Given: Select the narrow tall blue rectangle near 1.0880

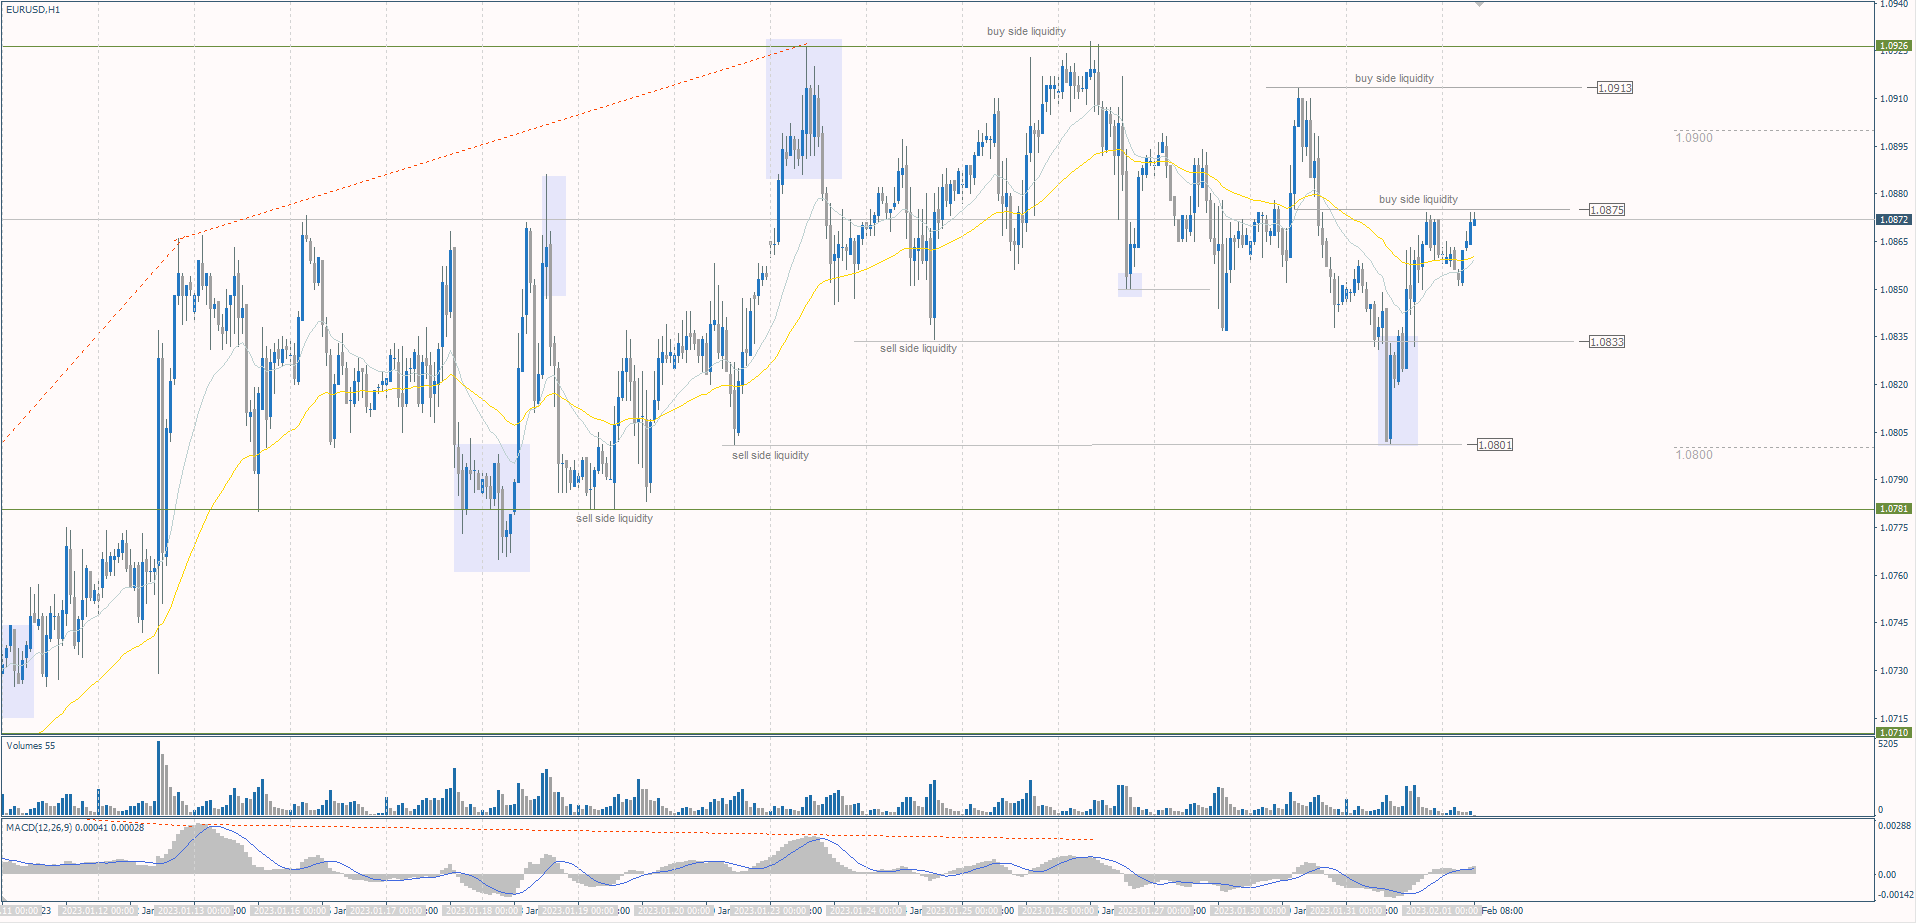Looking at the screenshot, I should click(555, 236).
